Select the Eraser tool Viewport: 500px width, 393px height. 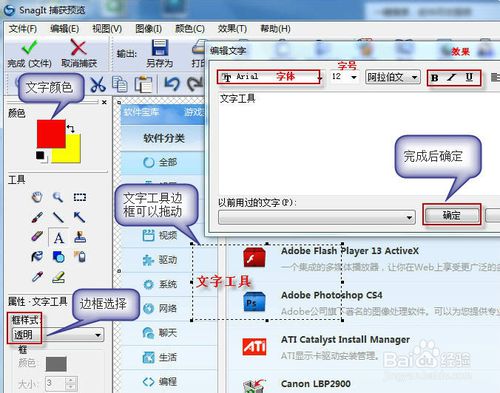click(37, 237)
